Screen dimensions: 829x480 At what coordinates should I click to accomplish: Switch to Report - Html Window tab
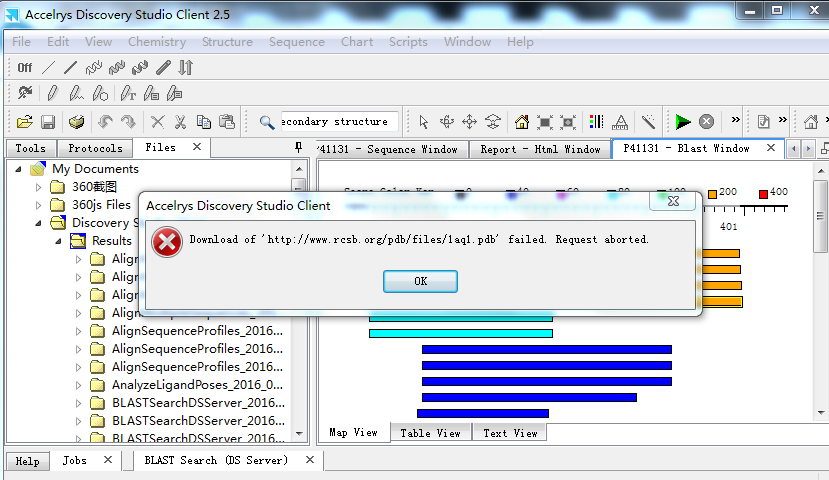pyautogui.click(x=540, y=150)
